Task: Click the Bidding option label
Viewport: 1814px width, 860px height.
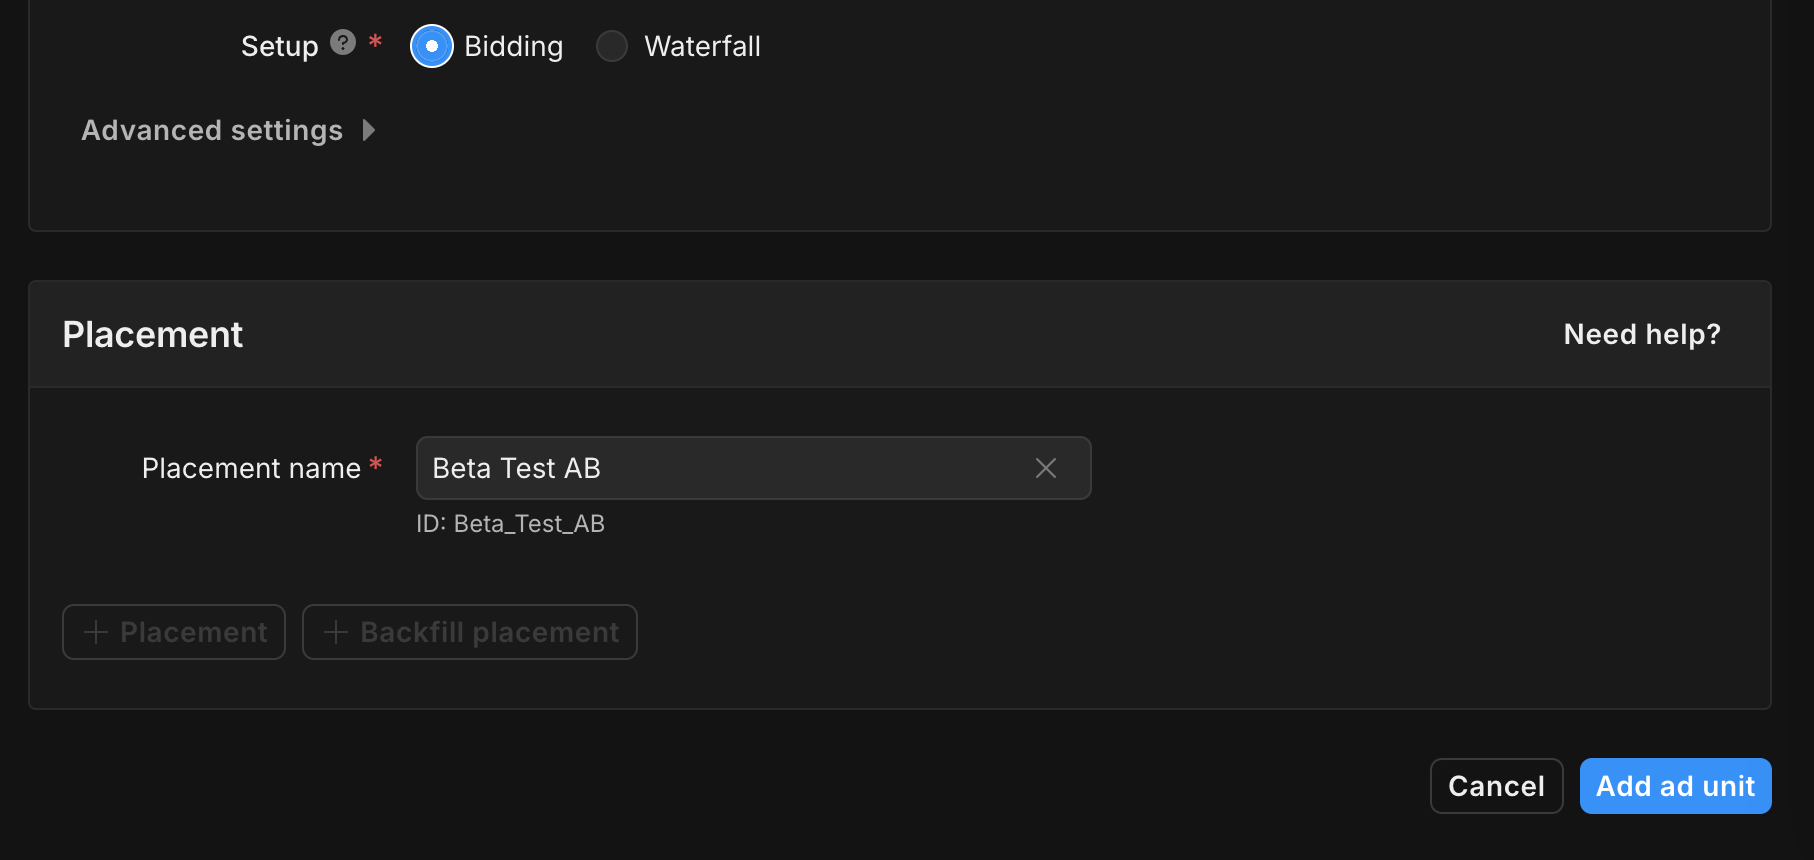Action: pos(513,46)
